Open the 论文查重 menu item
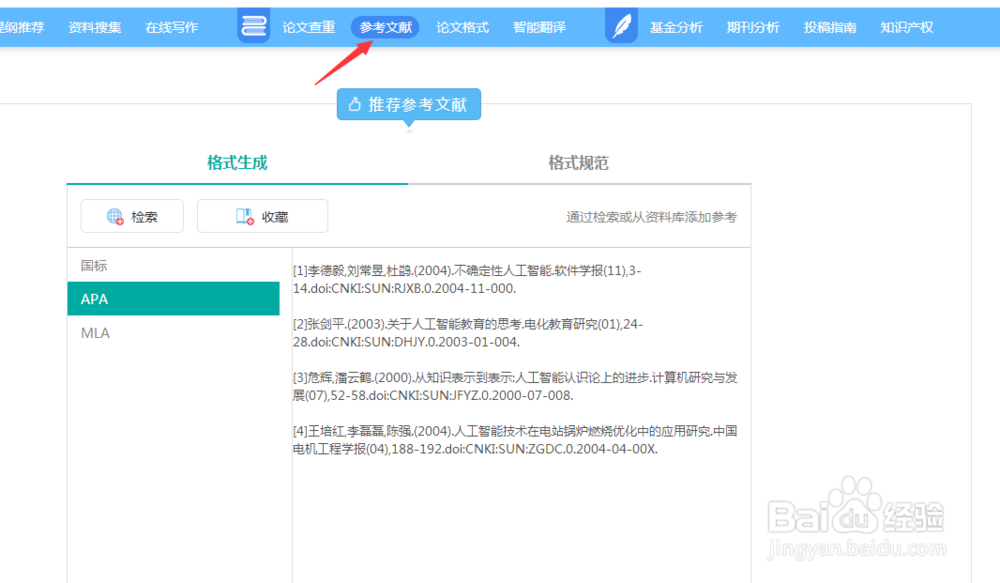The height and width of the screenshot is (583, 1000). click(x=309, y=27)
